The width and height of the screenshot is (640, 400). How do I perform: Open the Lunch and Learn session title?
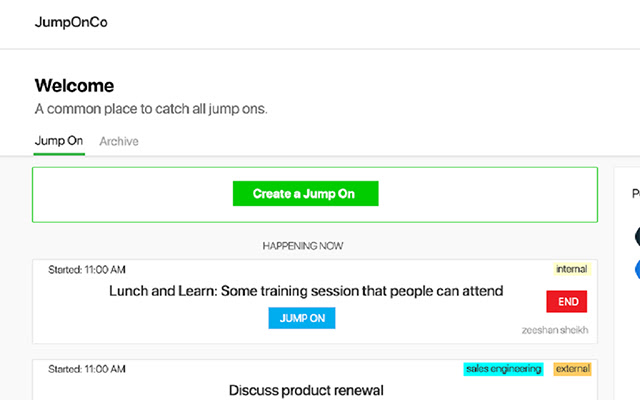306,291
